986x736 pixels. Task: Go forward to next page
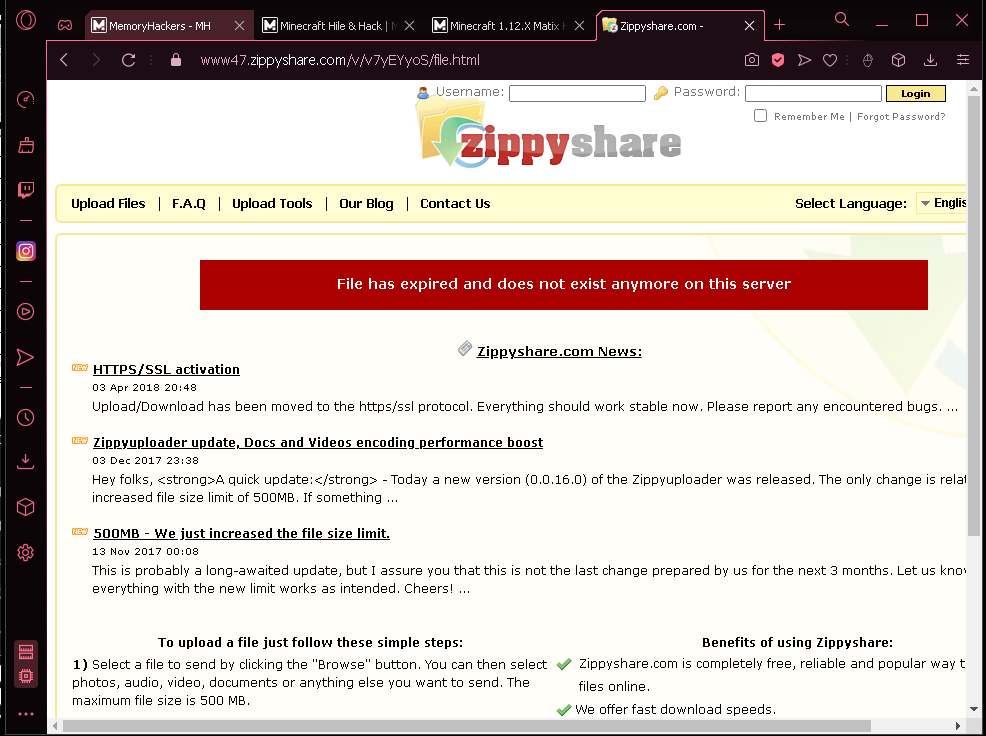96,60
